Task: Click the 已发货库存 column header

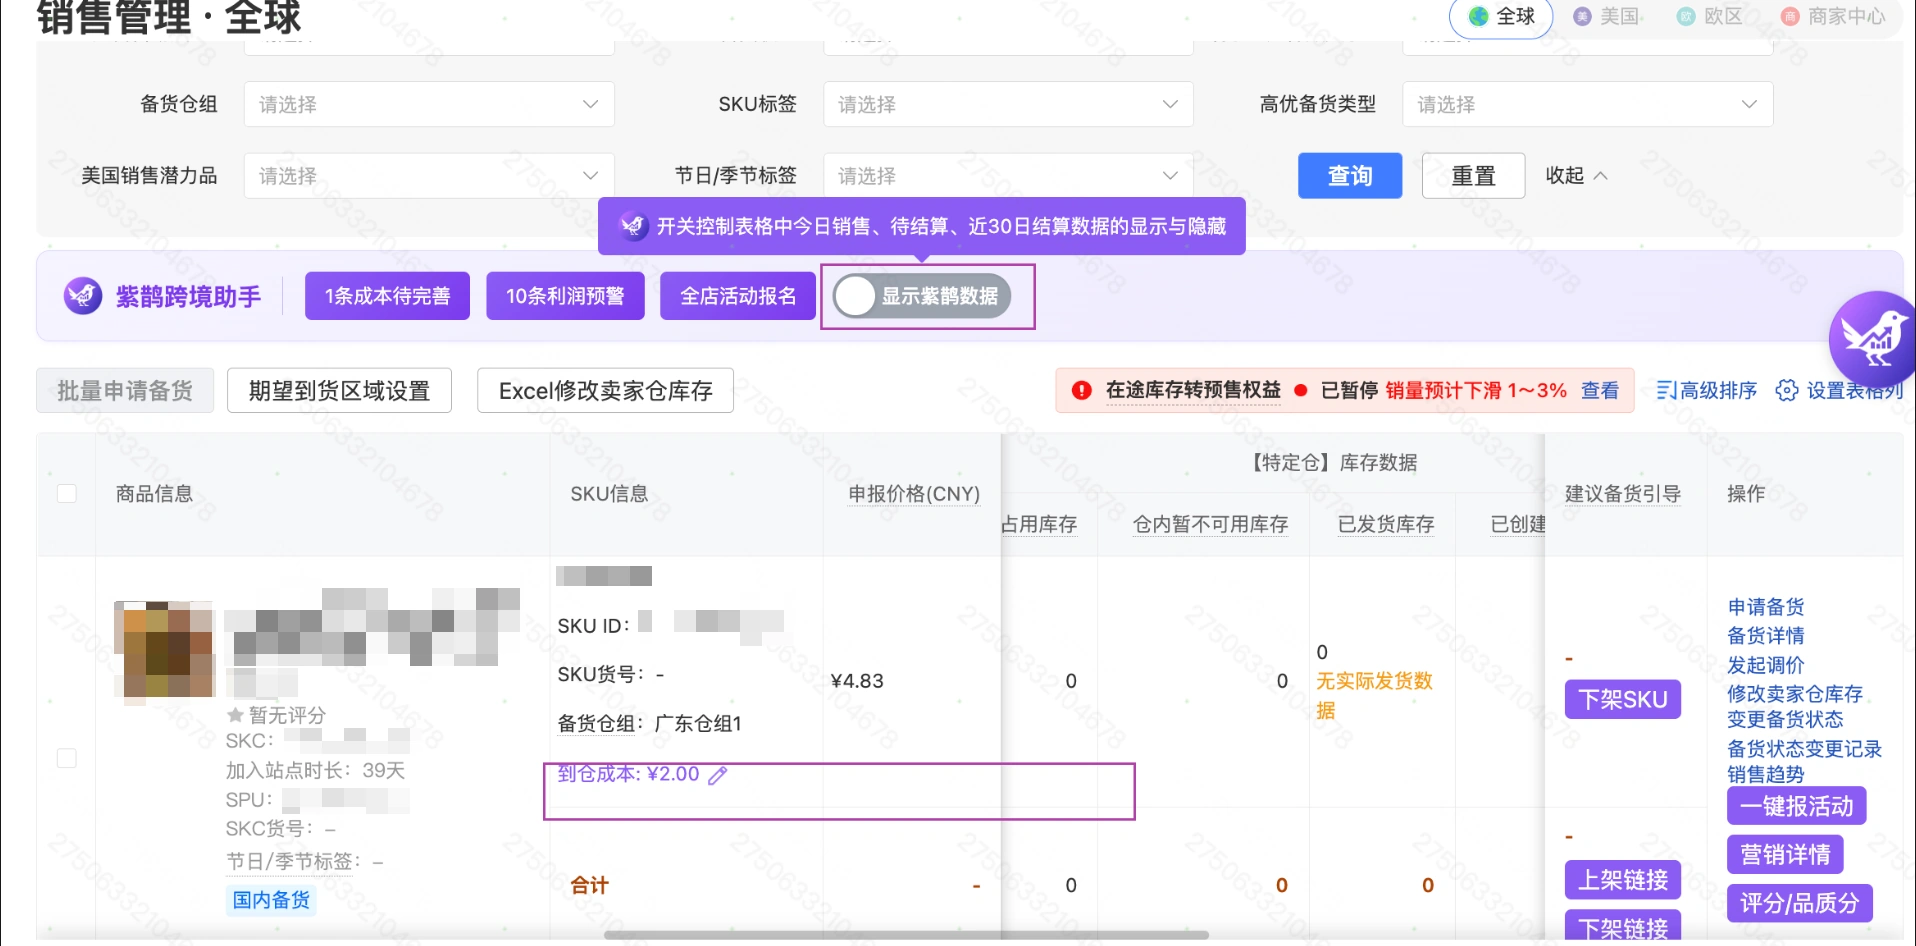Action: pos(1386,524)
